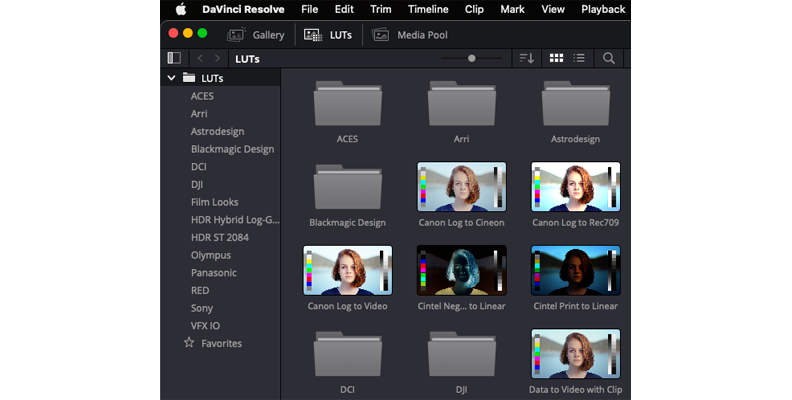The image size is (792, 400).
Task: Select the Astrodesign folder icon in grid
Action: tap(576, 104)
